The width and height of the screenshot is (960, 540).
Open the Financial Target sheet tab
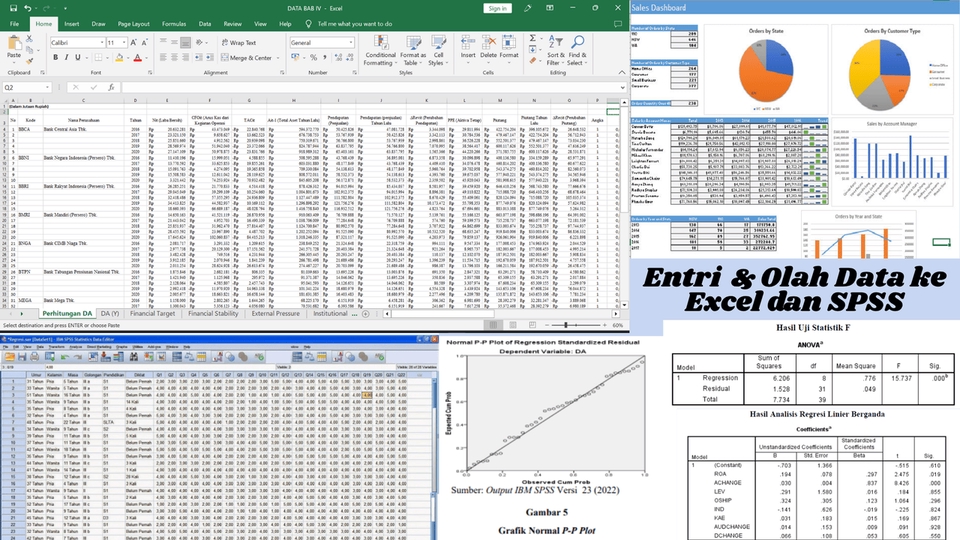pyautogui.click(x=152, y=313)
